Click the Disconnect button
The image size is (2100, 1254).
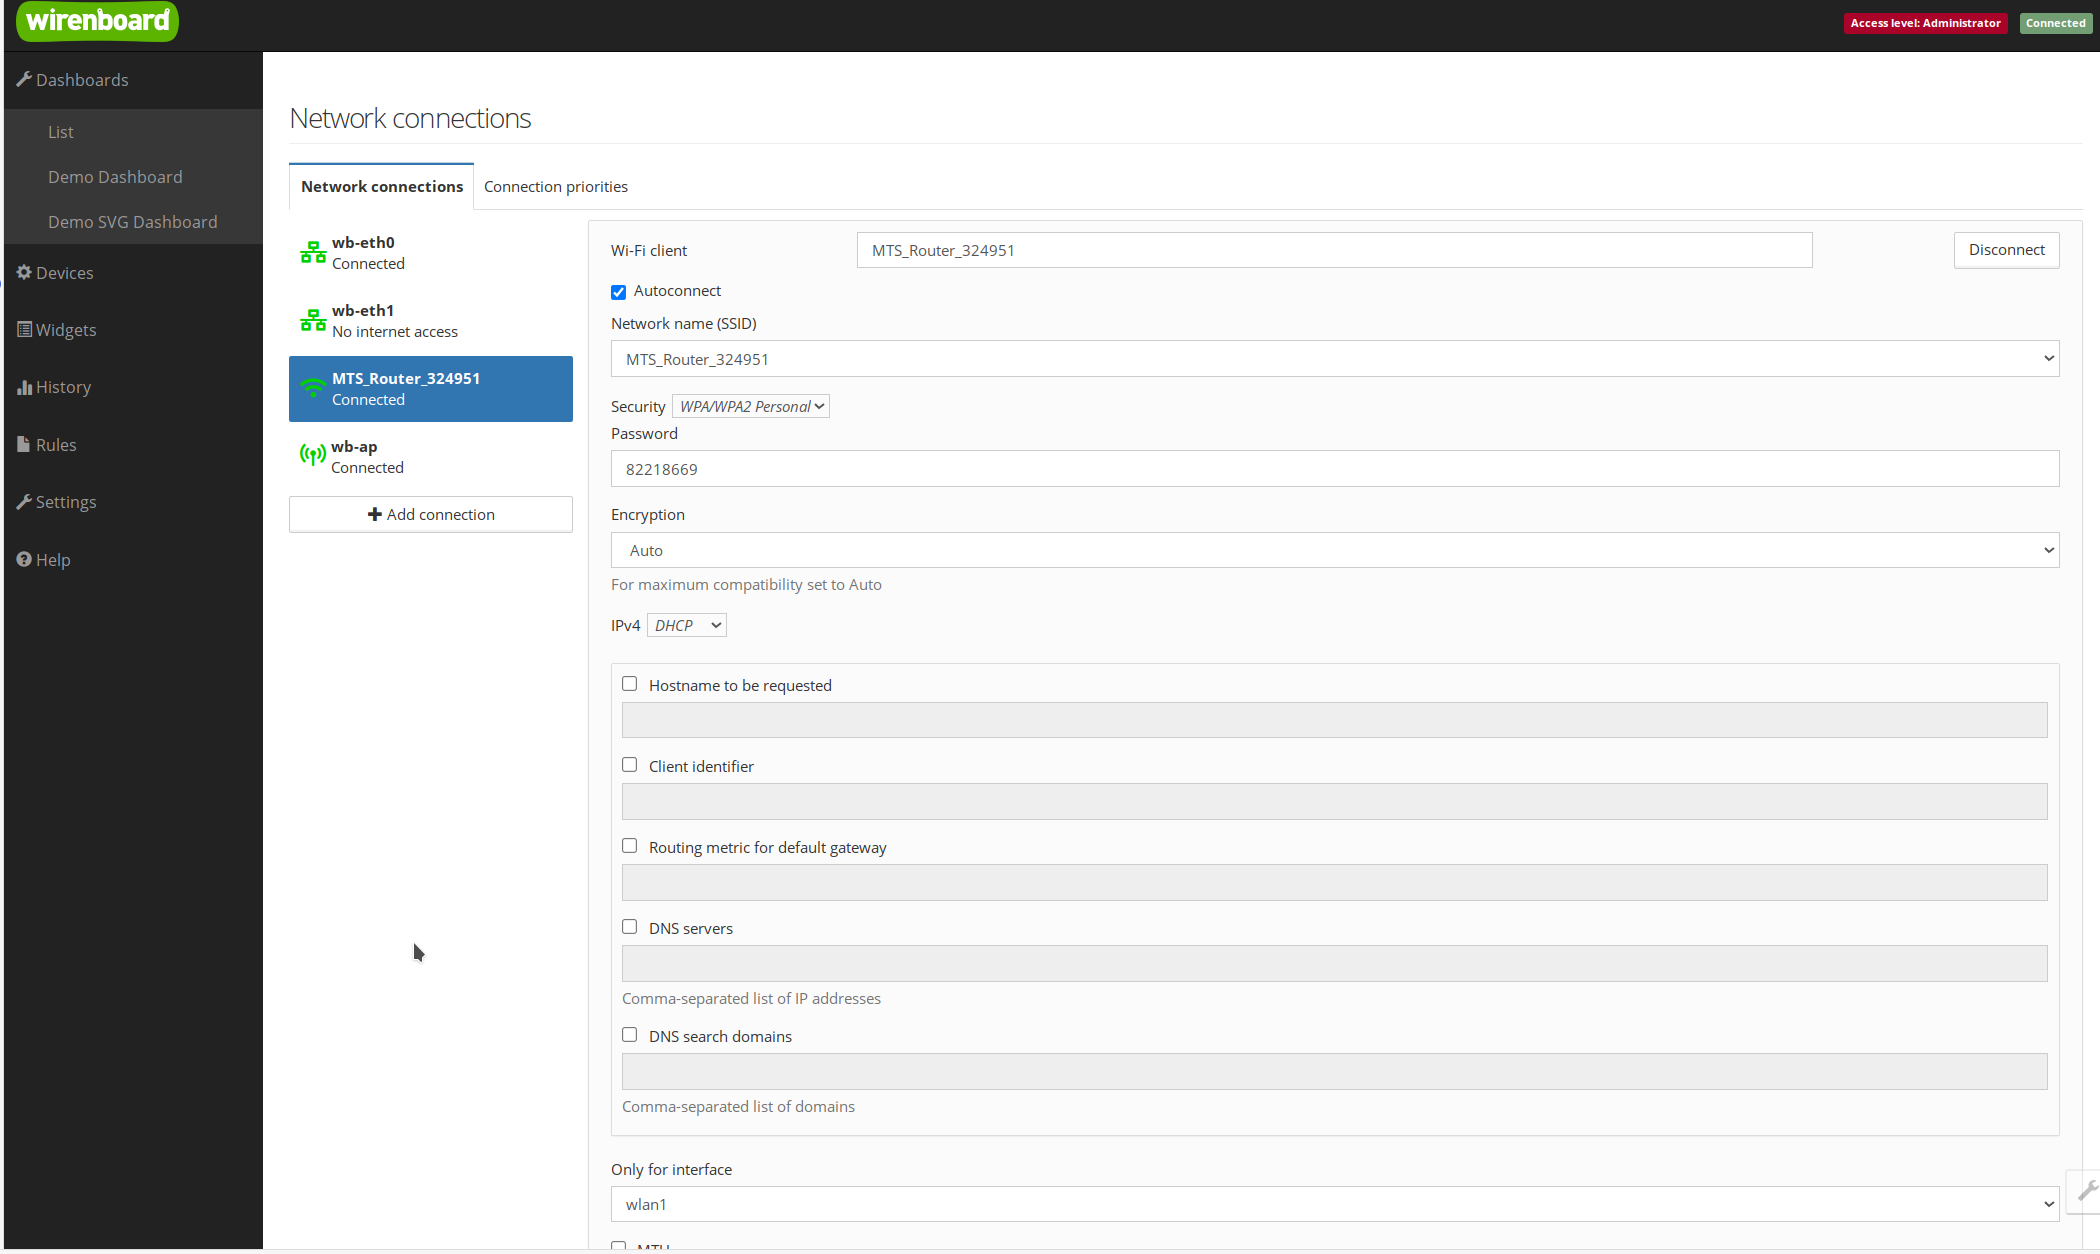pos(2006,250)
